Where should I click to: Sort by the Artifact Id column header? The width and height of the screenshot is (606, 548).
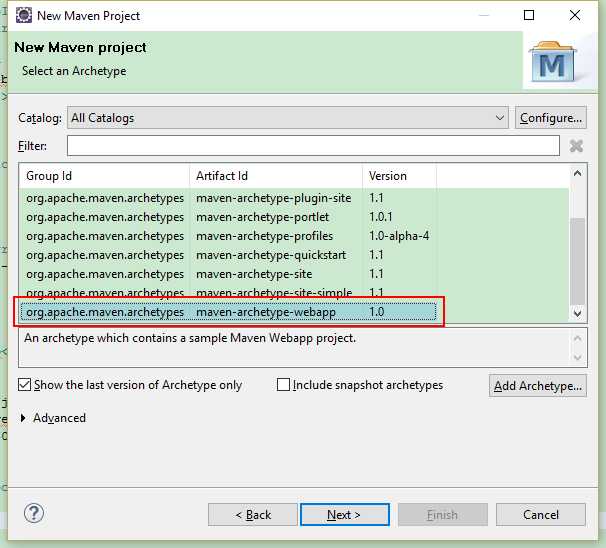[x=276, y=176]
